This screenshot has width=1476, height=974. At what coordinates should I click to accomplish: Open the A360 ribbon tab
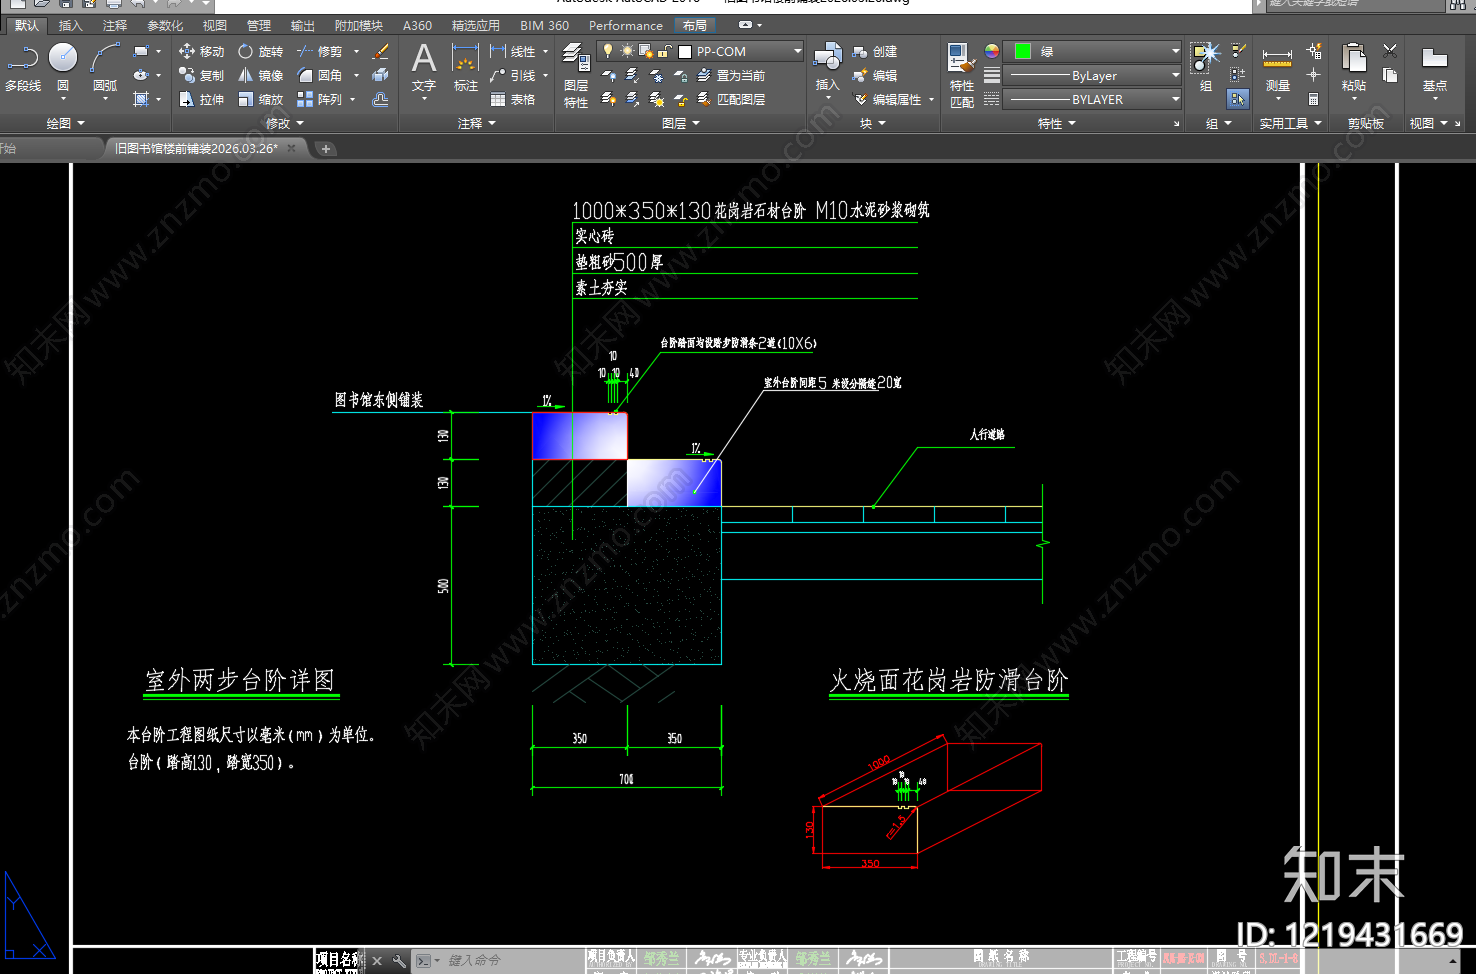tap(417, 25)
